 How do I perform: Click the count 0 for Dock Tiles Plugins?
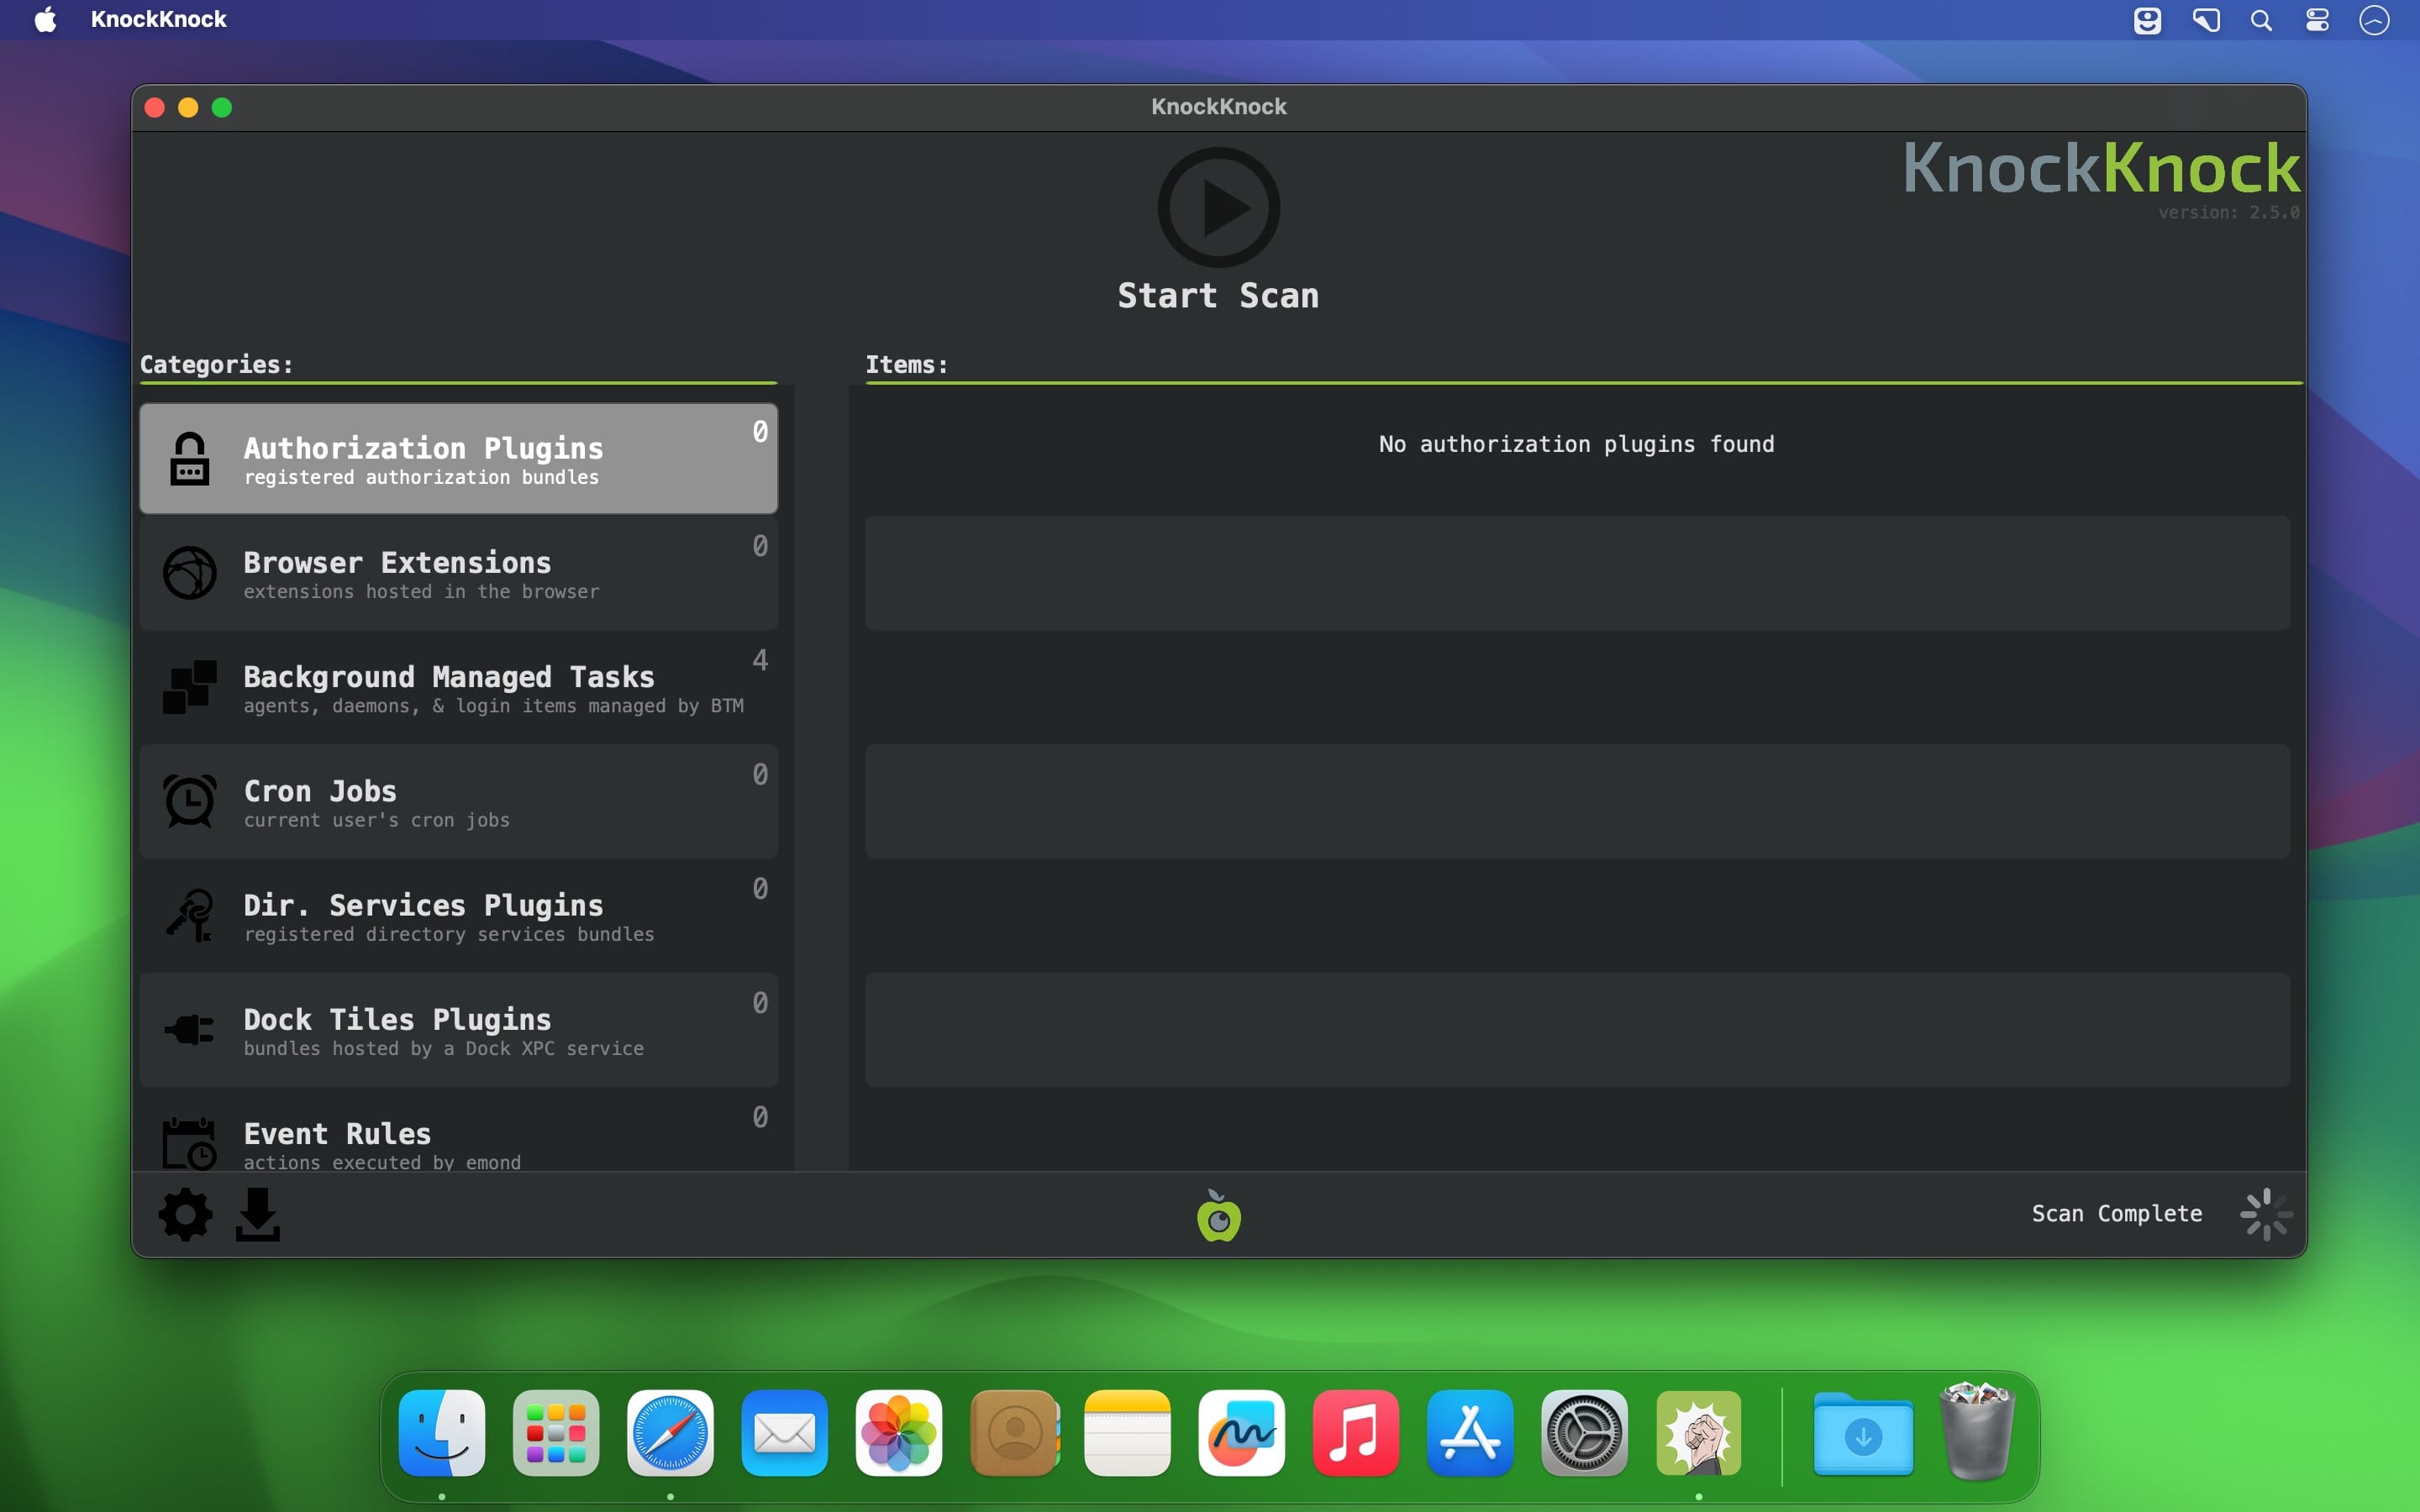click(760, 1003)
